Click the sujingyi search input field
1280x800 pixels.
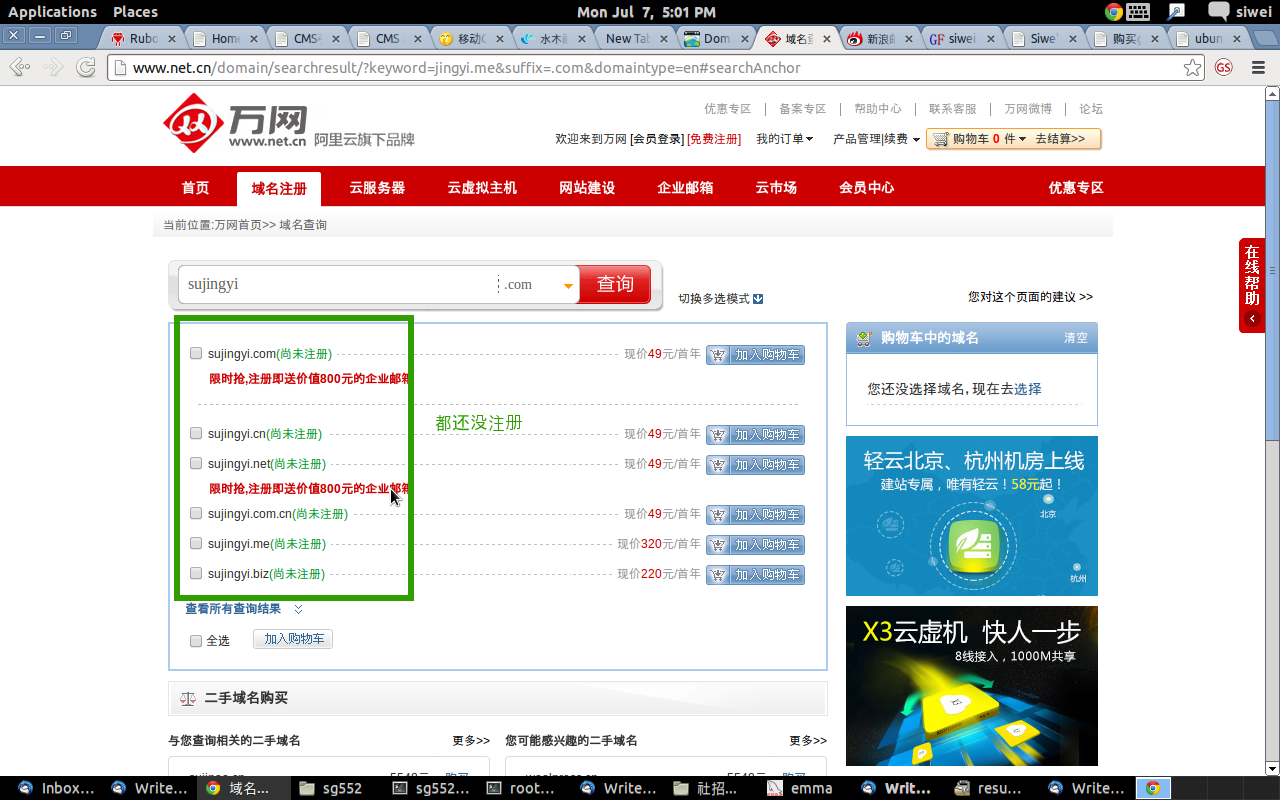330,284
